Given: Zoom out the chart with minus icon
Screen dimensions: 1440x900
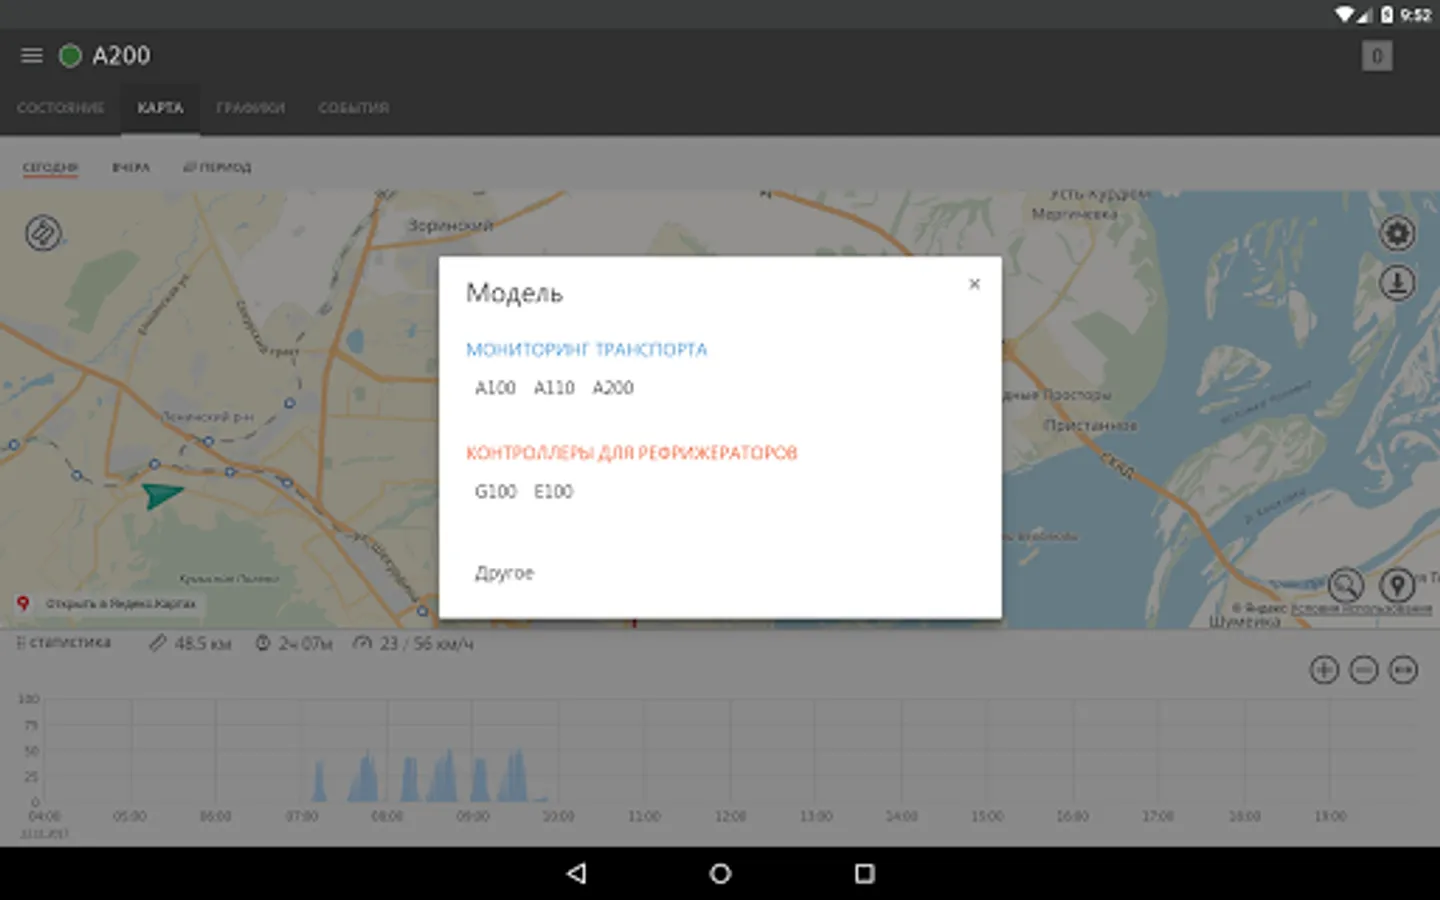Looking at the screenshot, I should pyautogui.click(x=1364, y=670).
